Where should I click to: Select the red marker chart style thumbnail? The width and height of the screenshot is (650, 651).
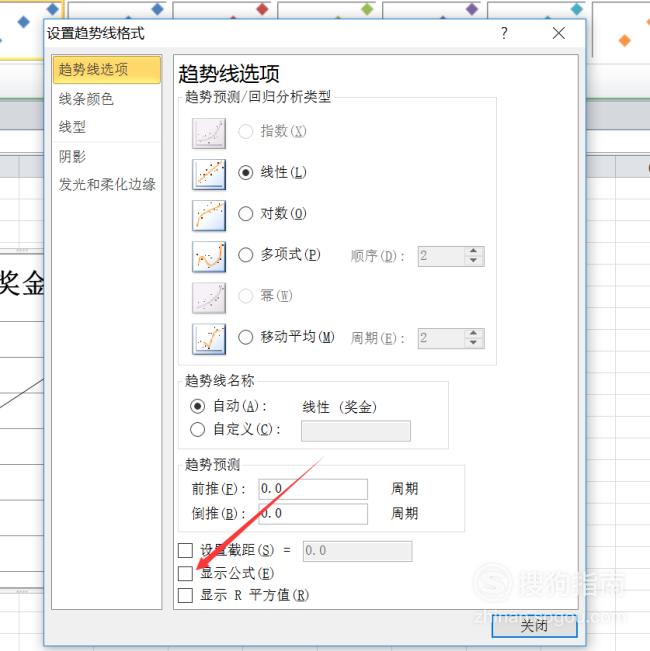click(220, 9)
